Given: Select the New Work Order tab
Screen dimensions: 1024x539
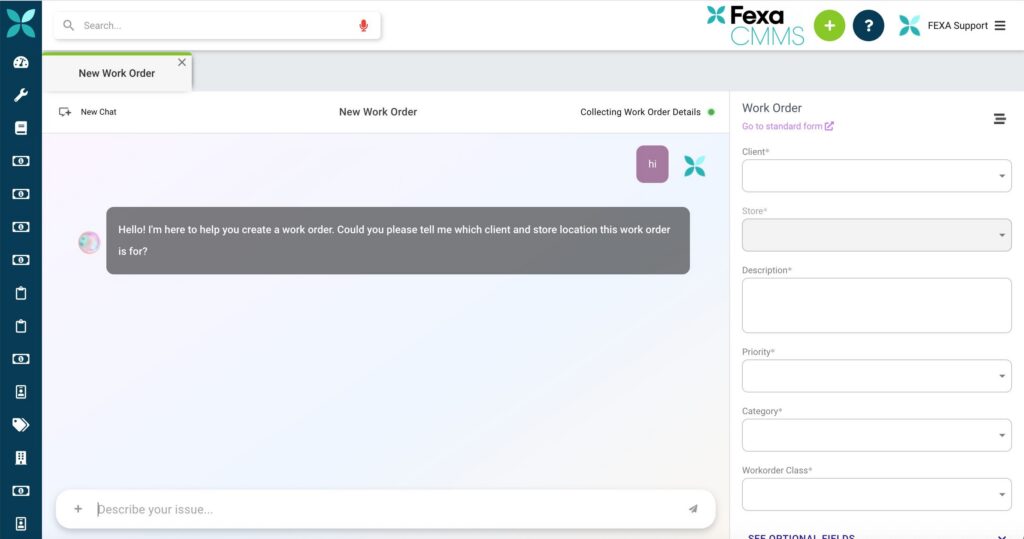Looking at the screenshot, I should tap(117, 73).
